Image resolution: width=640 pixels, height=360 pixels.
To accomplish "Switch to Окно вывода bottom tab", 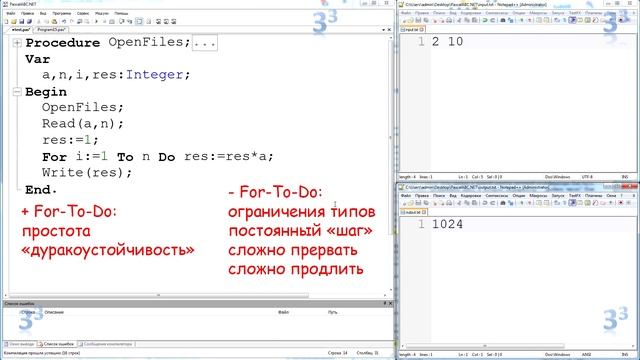I will (20, 344).
